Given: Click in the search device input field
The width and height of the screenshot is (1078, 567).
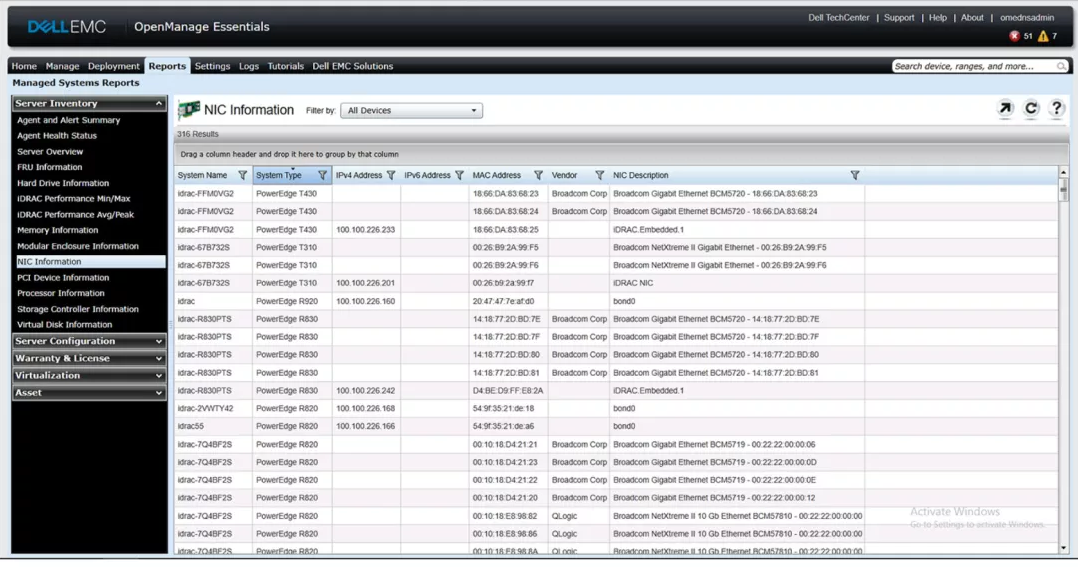Looking at the screenshot, I should click(x=974, y=66).
